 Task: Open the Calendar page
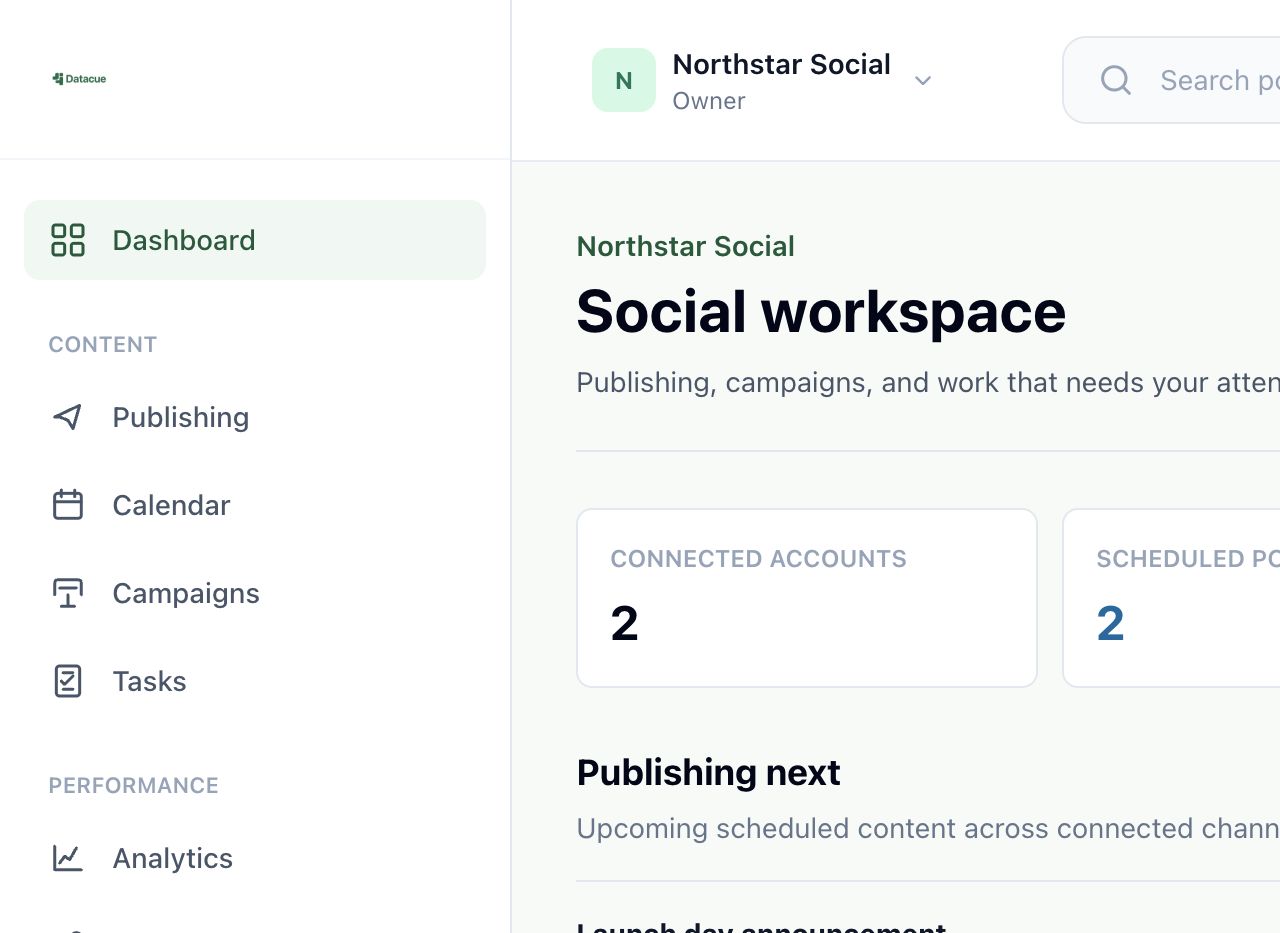pyautogui.click(x=255, y=505)
